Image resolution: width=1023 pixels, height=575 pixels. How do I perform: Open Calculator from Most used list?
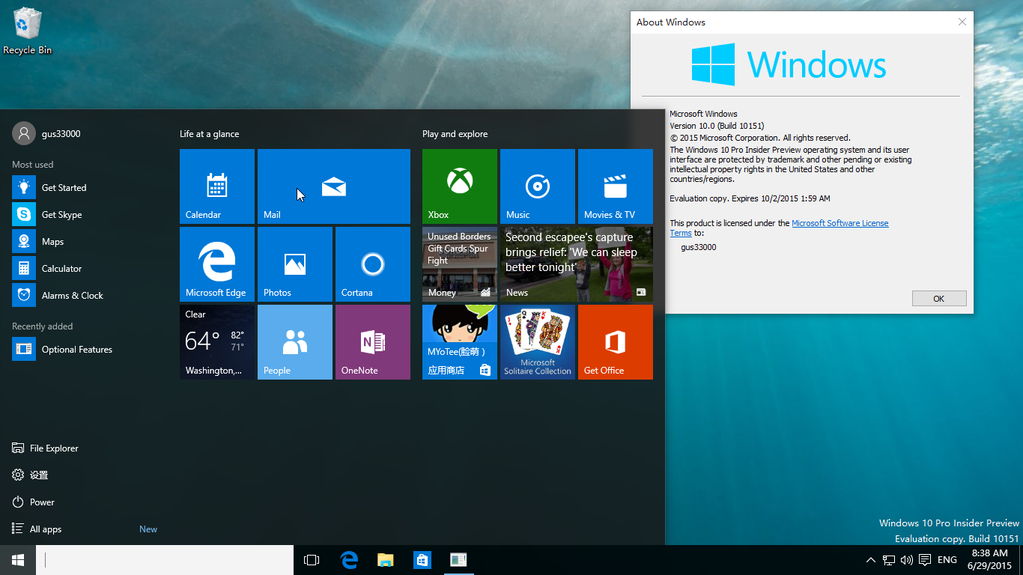coord(85,268)
